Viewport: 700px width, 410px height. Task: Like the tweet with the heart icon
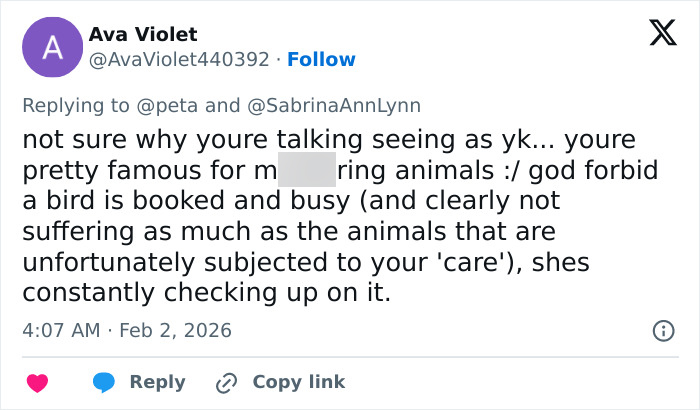37,382
